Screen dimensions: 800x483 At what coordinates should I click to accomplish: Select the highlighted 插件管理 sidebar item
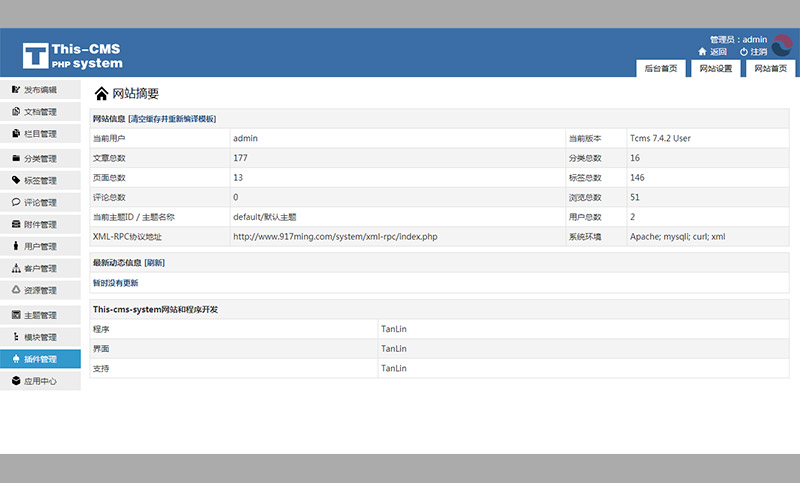40,359
